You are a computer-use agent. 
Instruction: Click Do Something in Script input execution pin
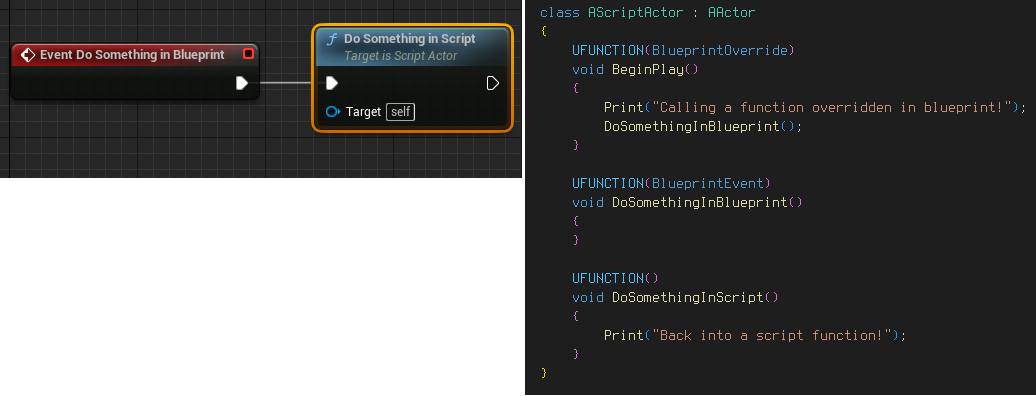(332, 83)
